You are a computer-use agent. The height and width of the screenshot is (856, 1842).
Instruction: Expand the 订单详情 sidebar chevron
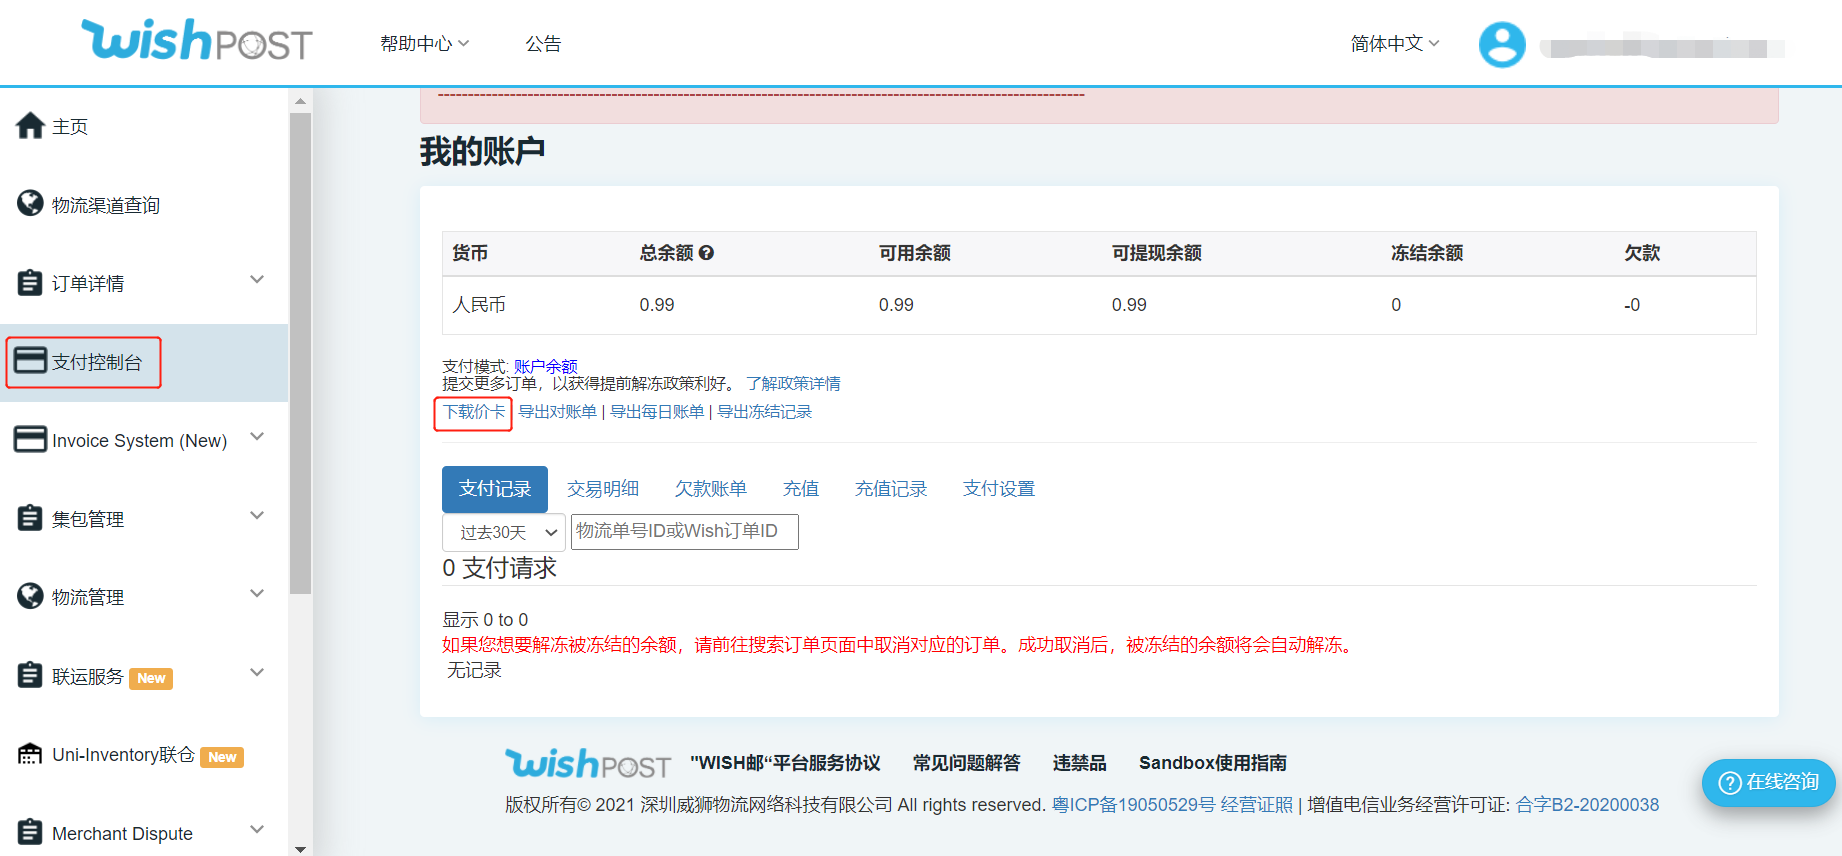257,279
